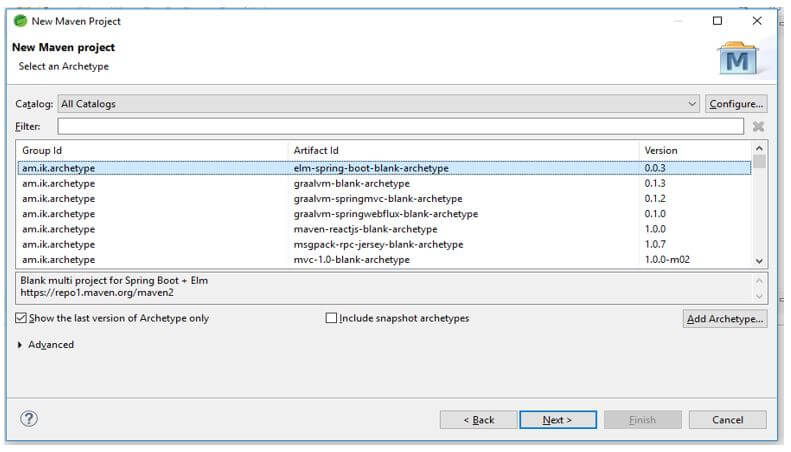Click the description box scroll-down arrow
The width and height of the screenshot is (791, 452).
pos(759,296)
